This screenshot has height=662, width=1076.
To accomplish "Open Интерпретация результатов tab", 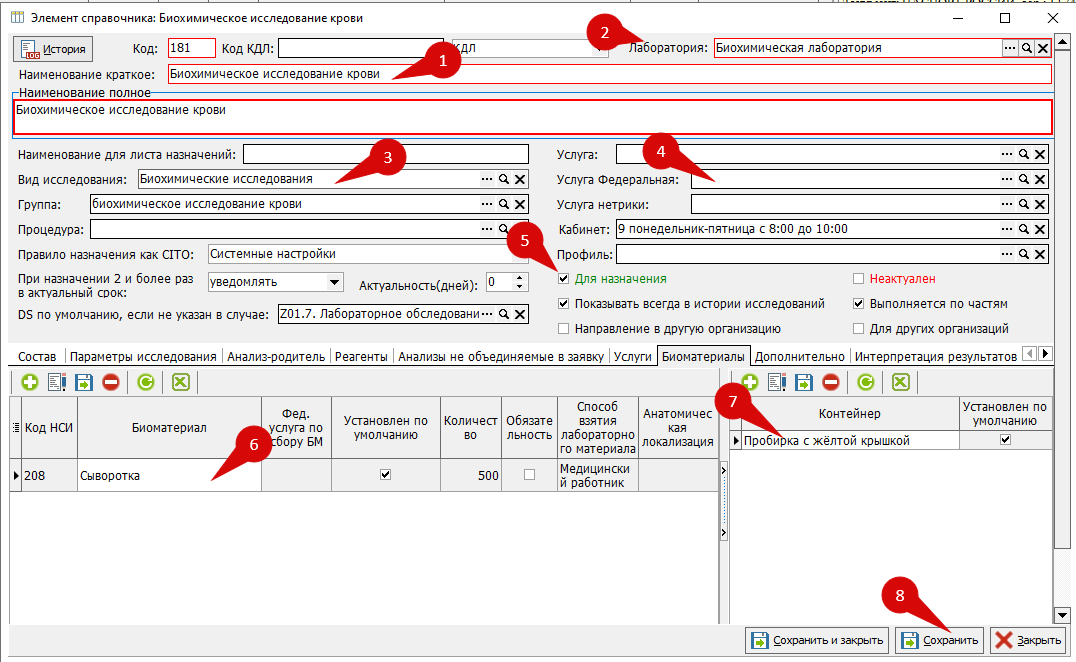I will click(x=936, y=357).
